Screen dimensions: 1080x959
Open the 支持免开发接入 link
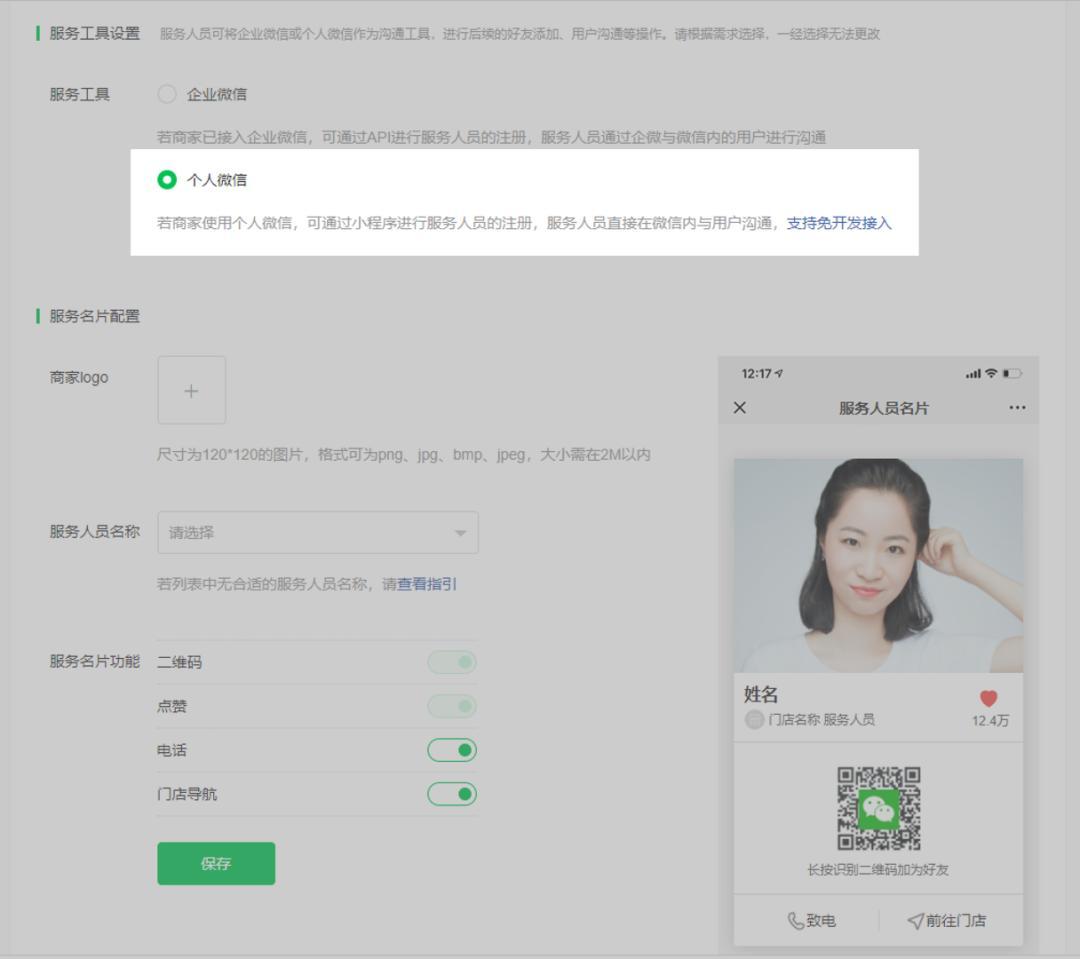pyautogui.click(x=838, y=223)
